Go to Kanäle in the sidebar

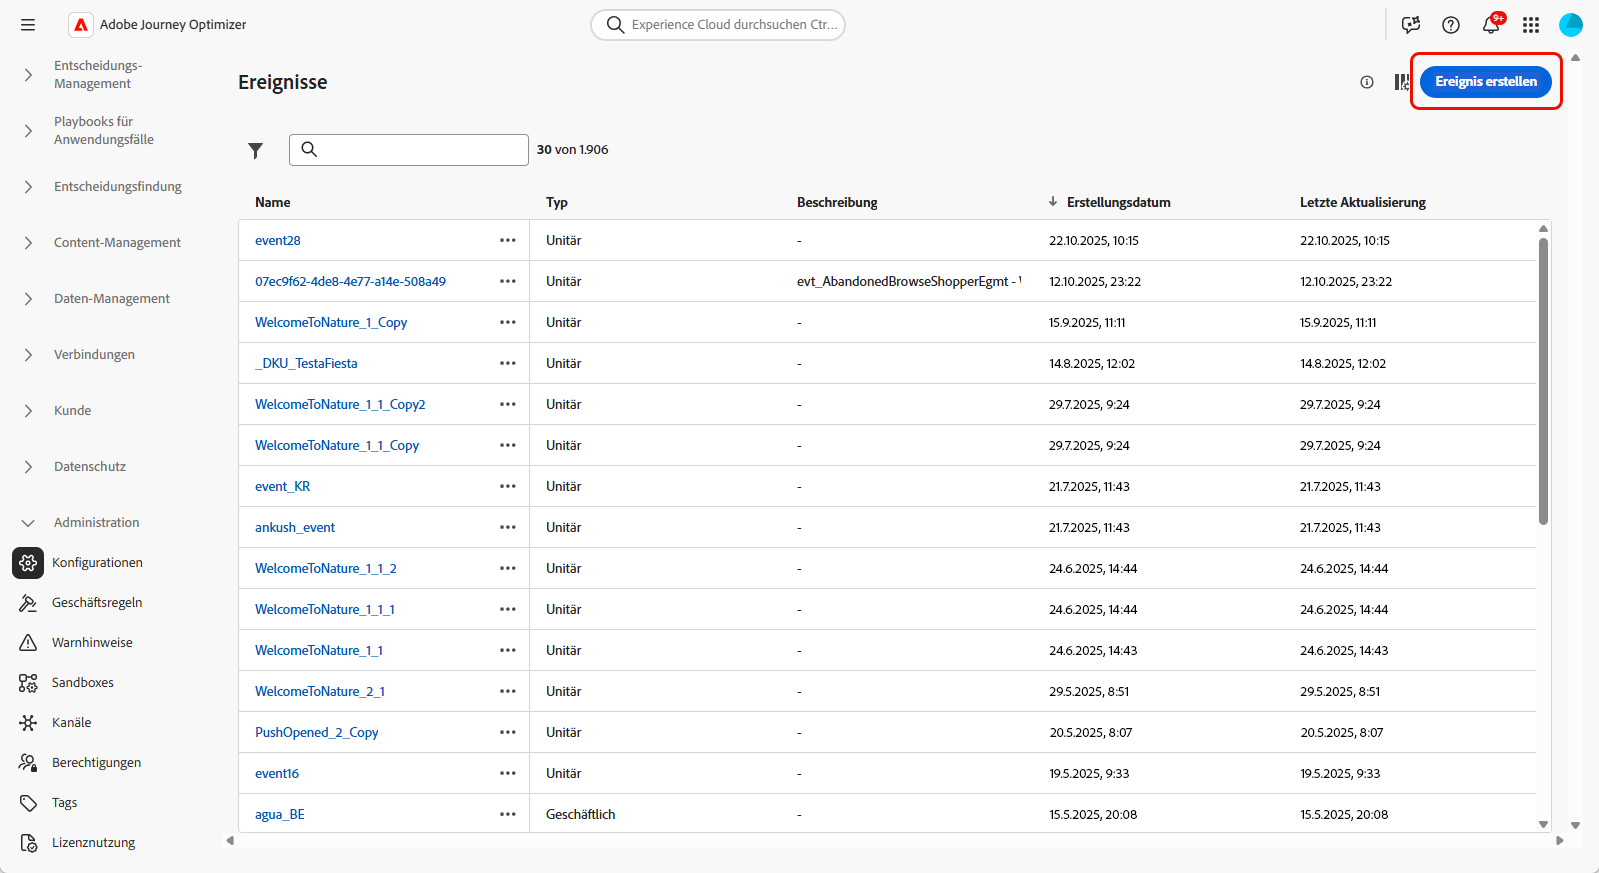71,723
